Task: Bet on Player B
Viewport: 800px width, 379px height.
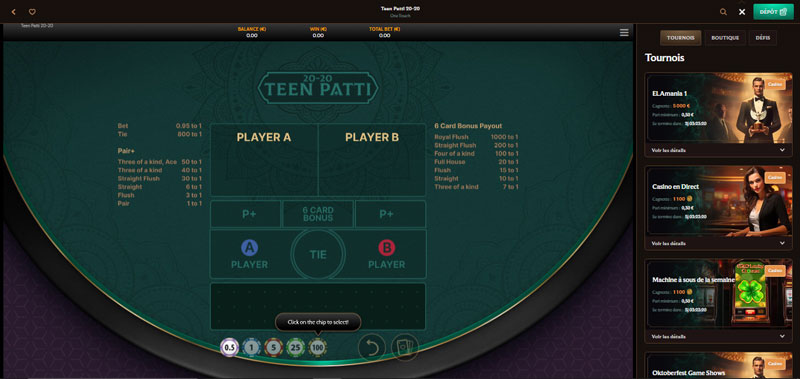Action: pos(386,255)
